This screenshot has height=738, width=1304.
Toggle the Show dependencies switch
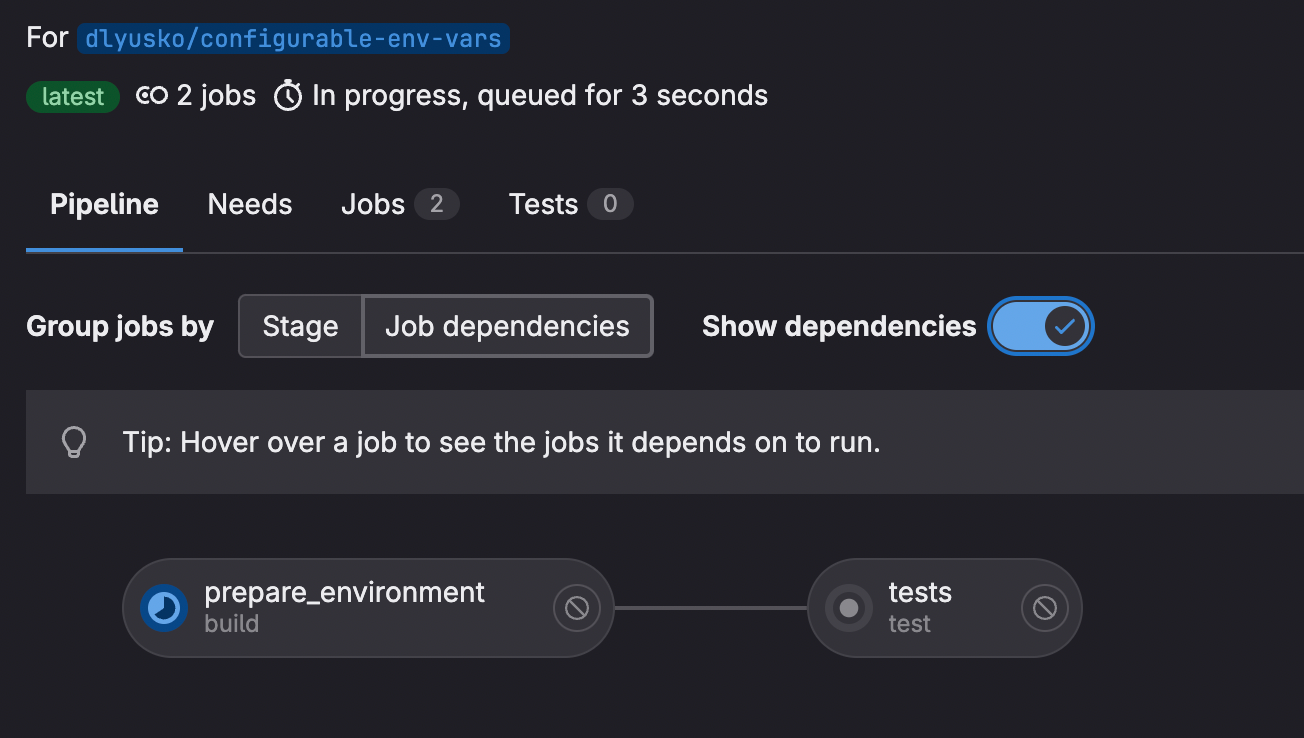pos(1041,326)
